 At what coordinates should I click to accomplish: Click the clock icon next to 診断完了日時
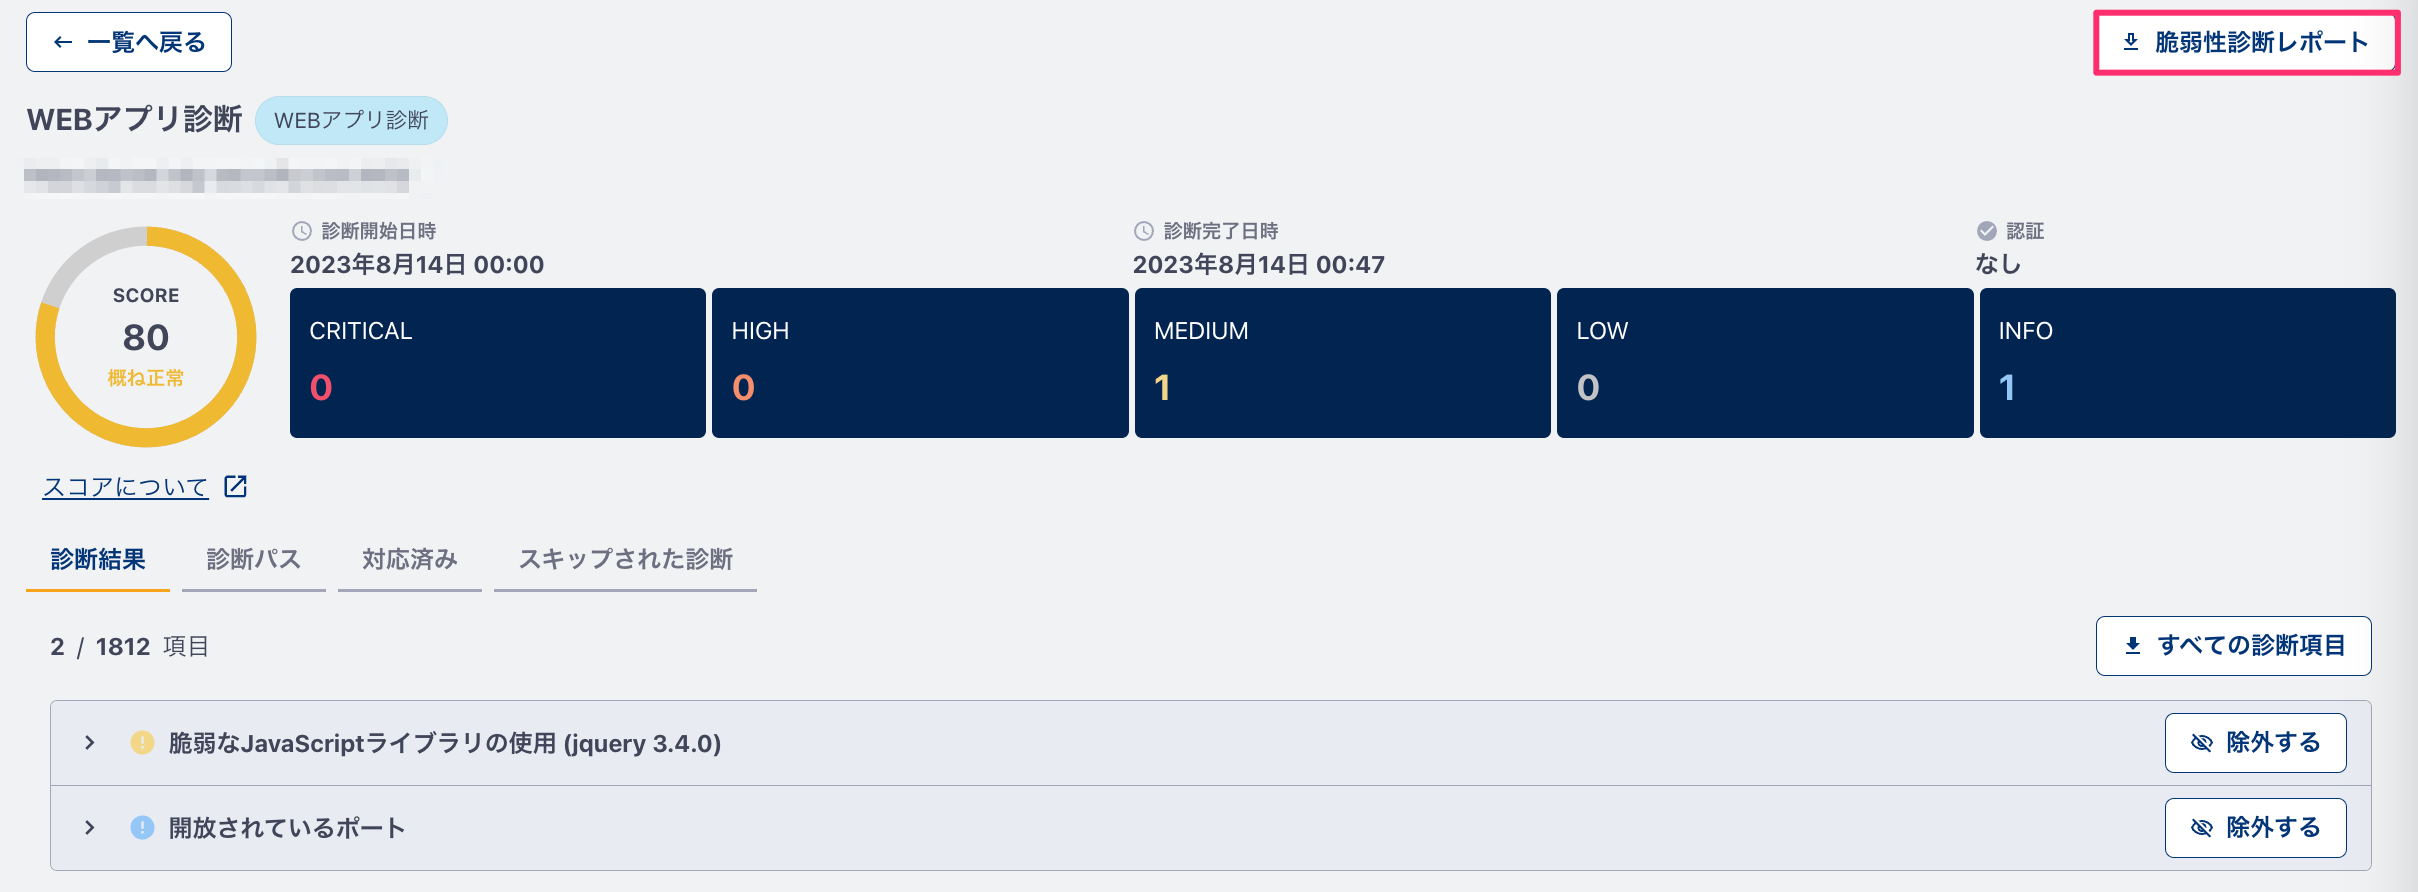tap(1144, 231)
